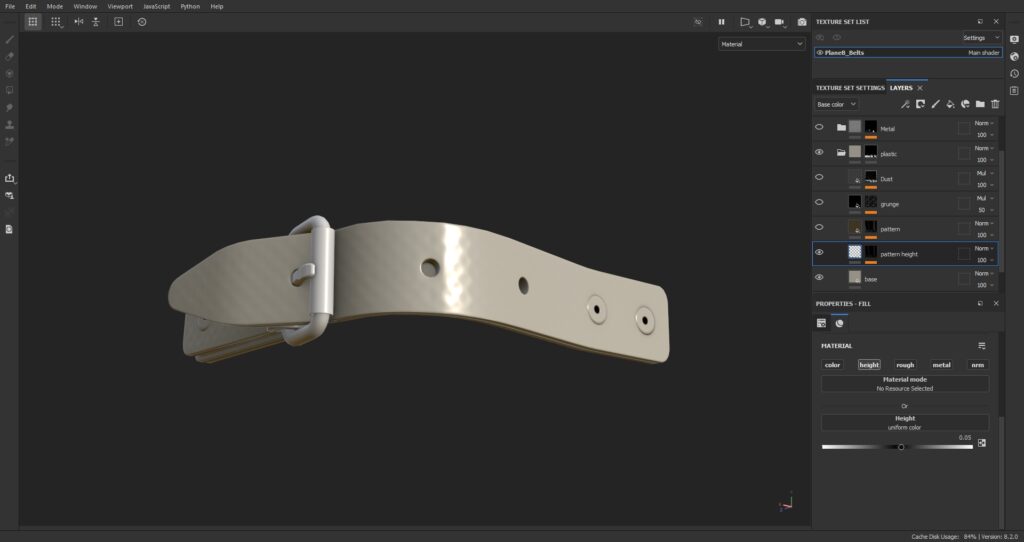This screenshot has height=542, width=1024.
Task: Click the add frame square-plus icon
Action: click(118, 22)
